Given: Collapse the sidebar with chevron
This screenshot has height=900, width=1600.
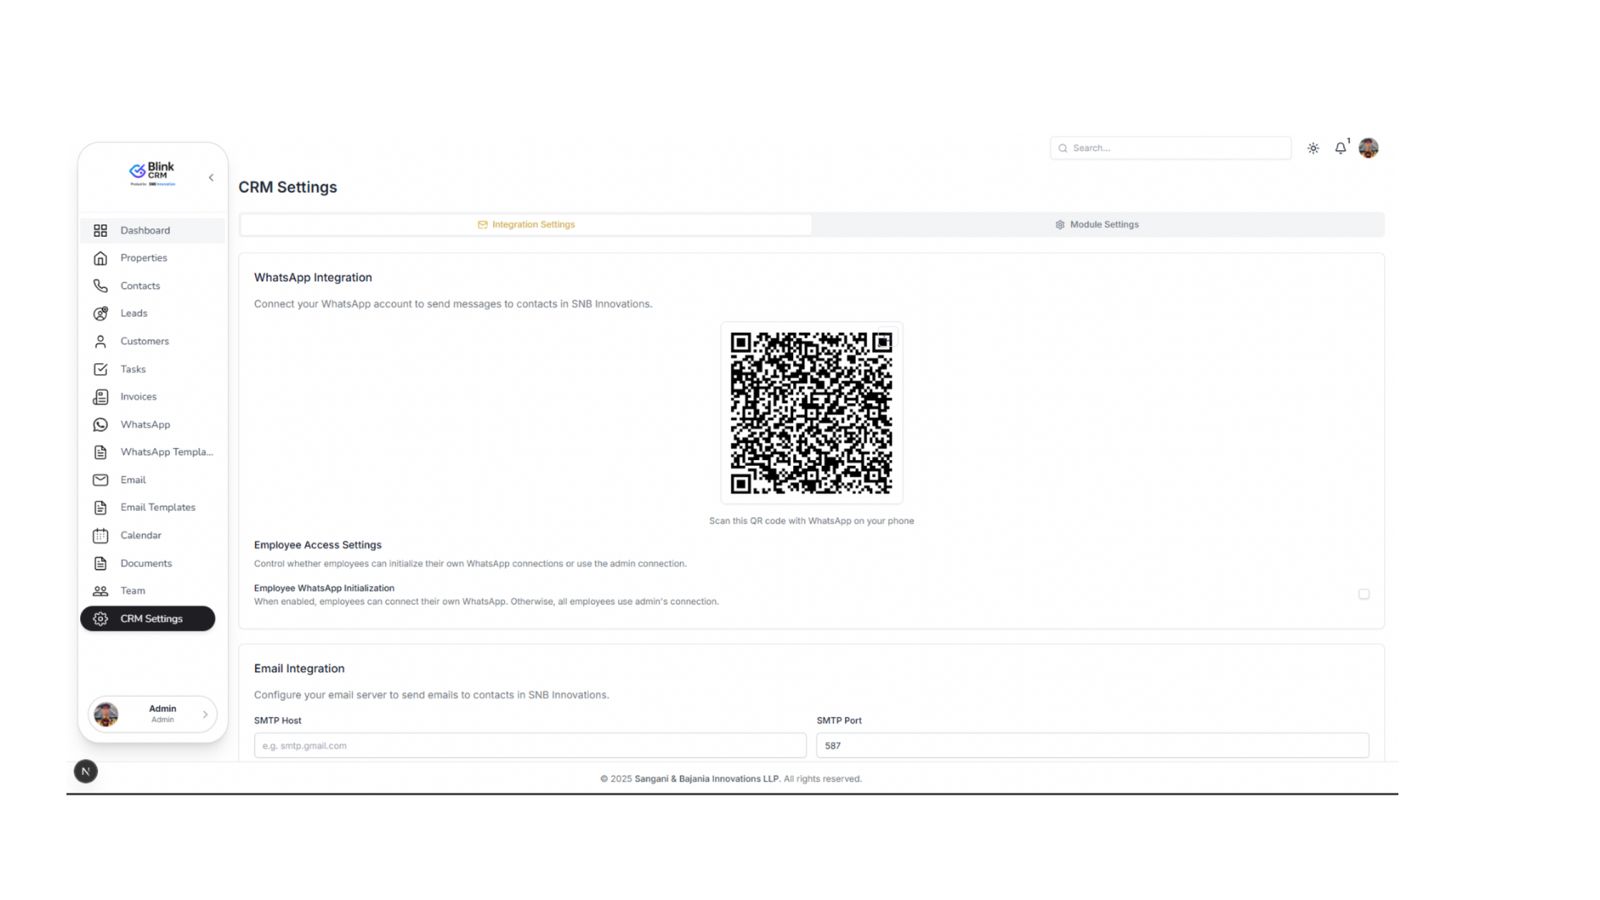Looking at the screenshot, I should [211, 178].
